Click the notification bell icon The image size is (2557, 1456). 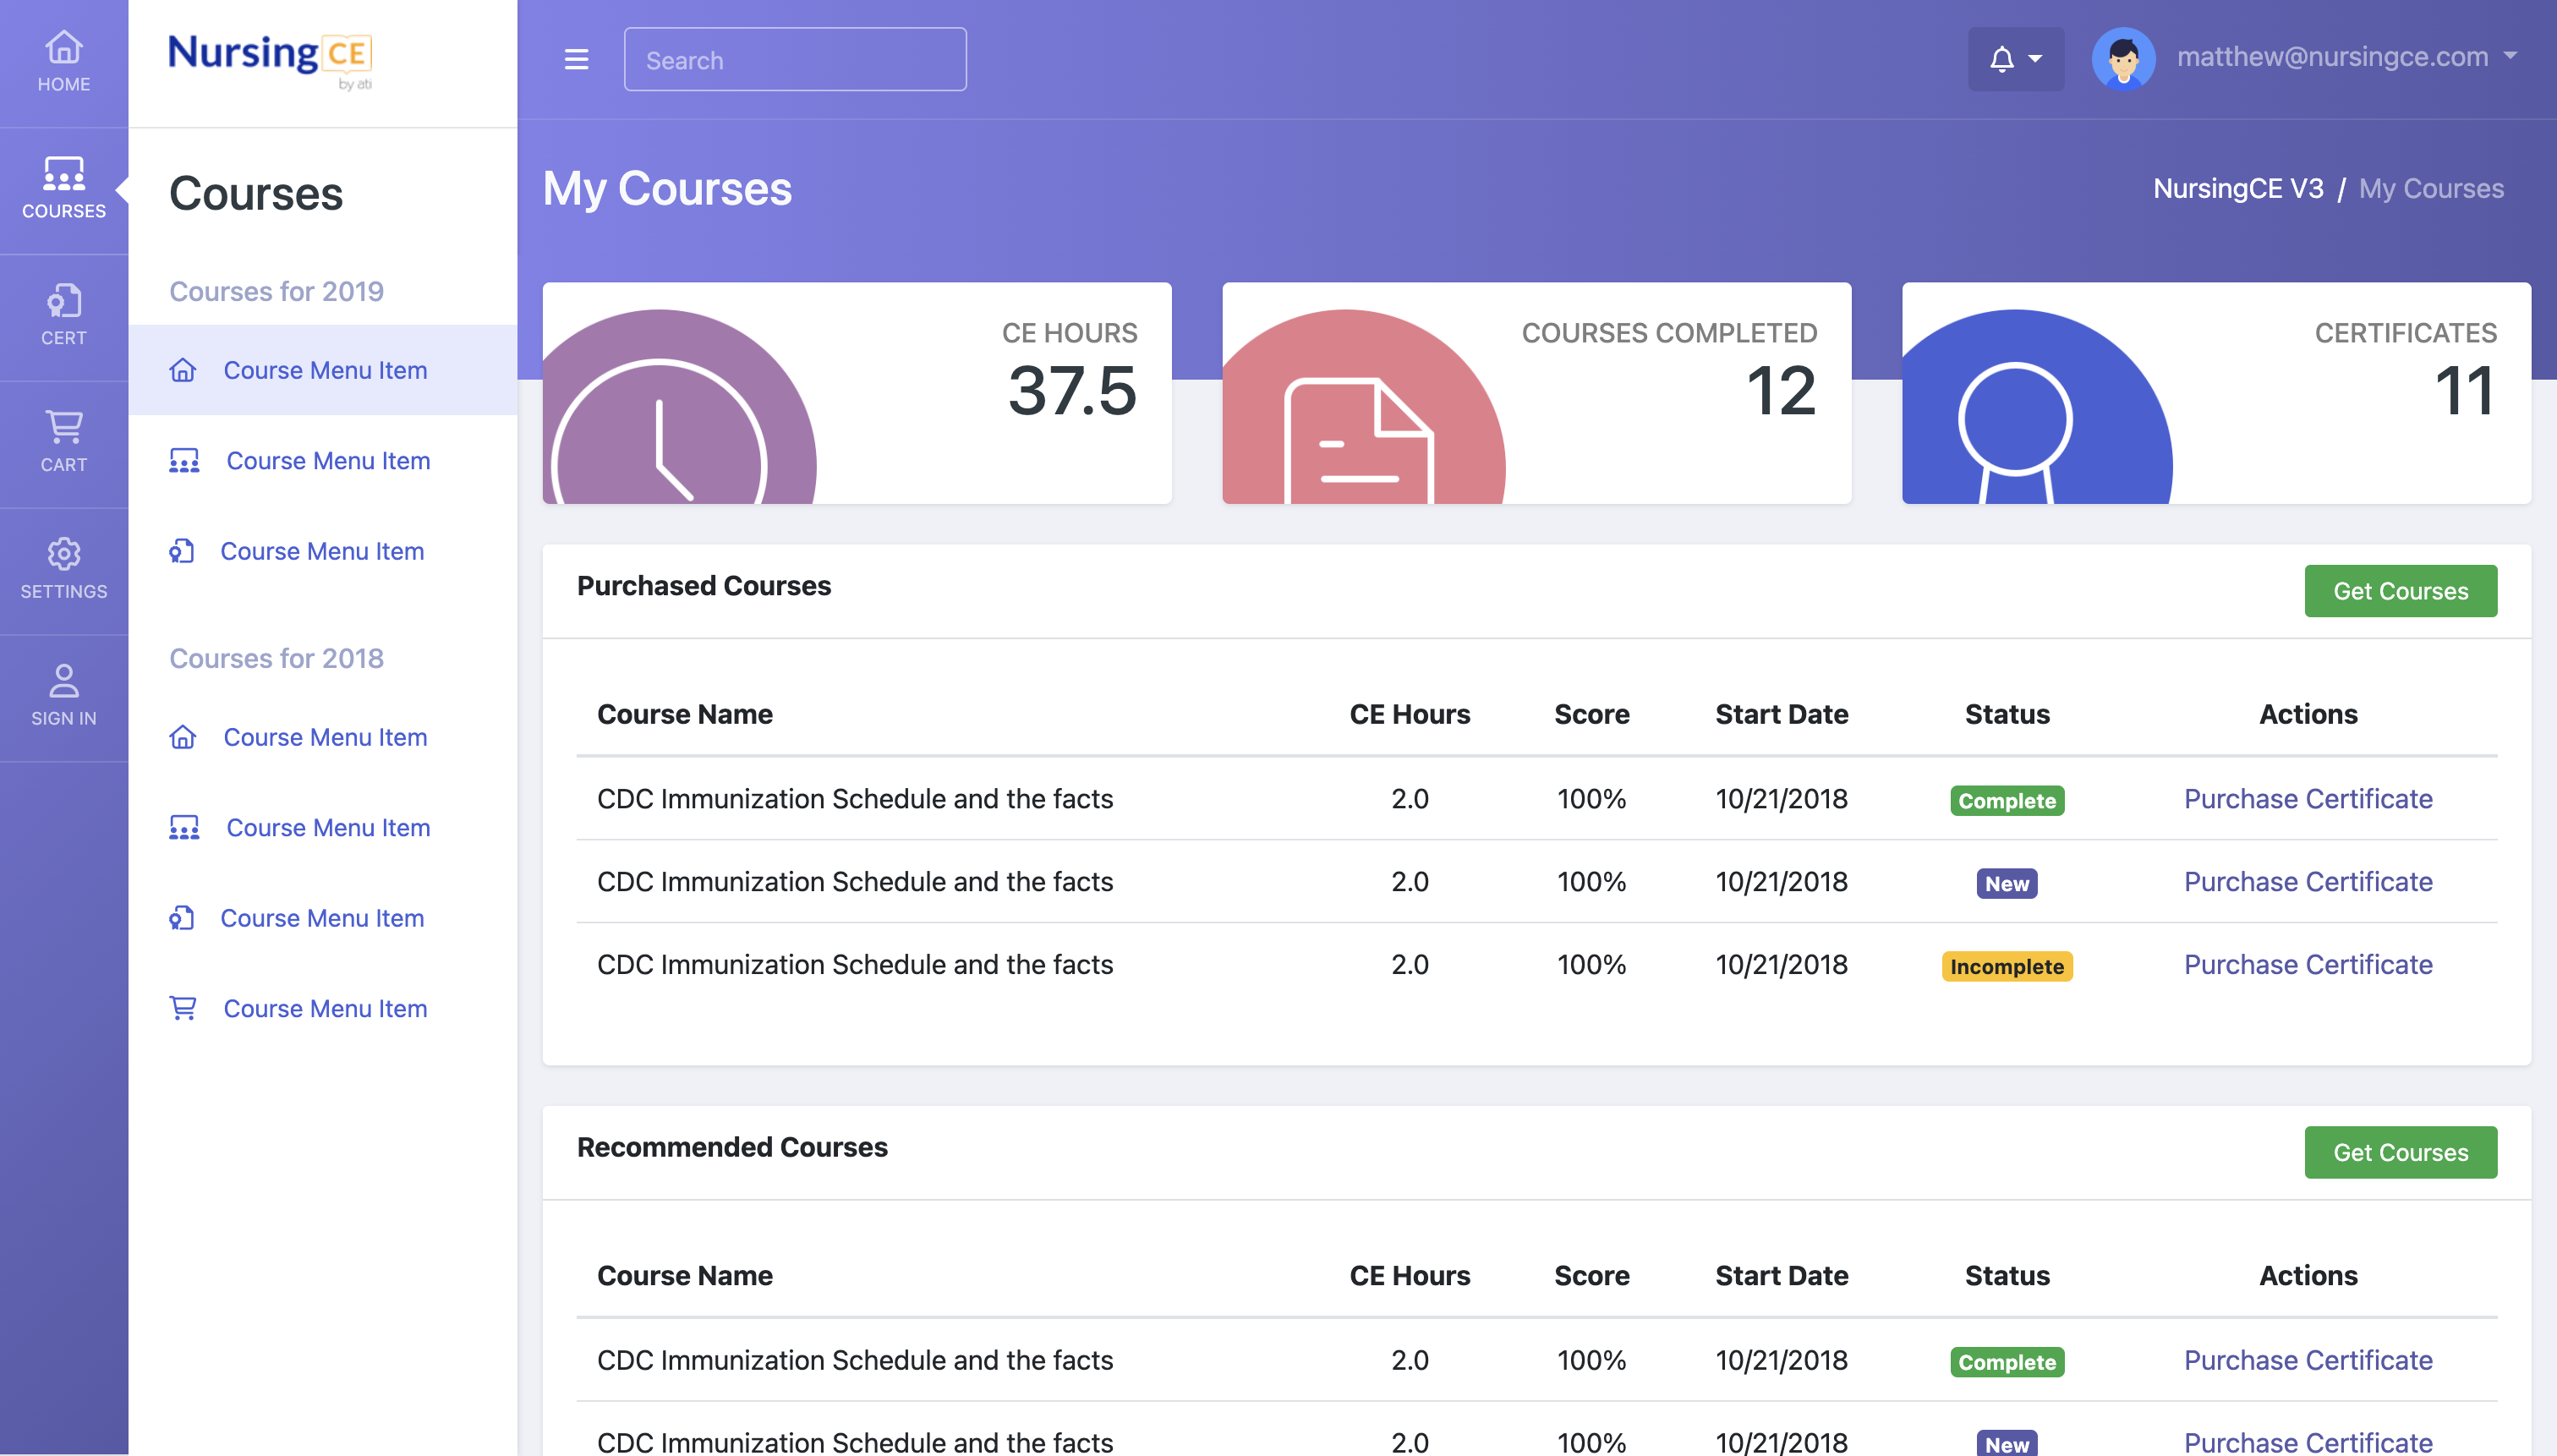[x=2001, y=59]
